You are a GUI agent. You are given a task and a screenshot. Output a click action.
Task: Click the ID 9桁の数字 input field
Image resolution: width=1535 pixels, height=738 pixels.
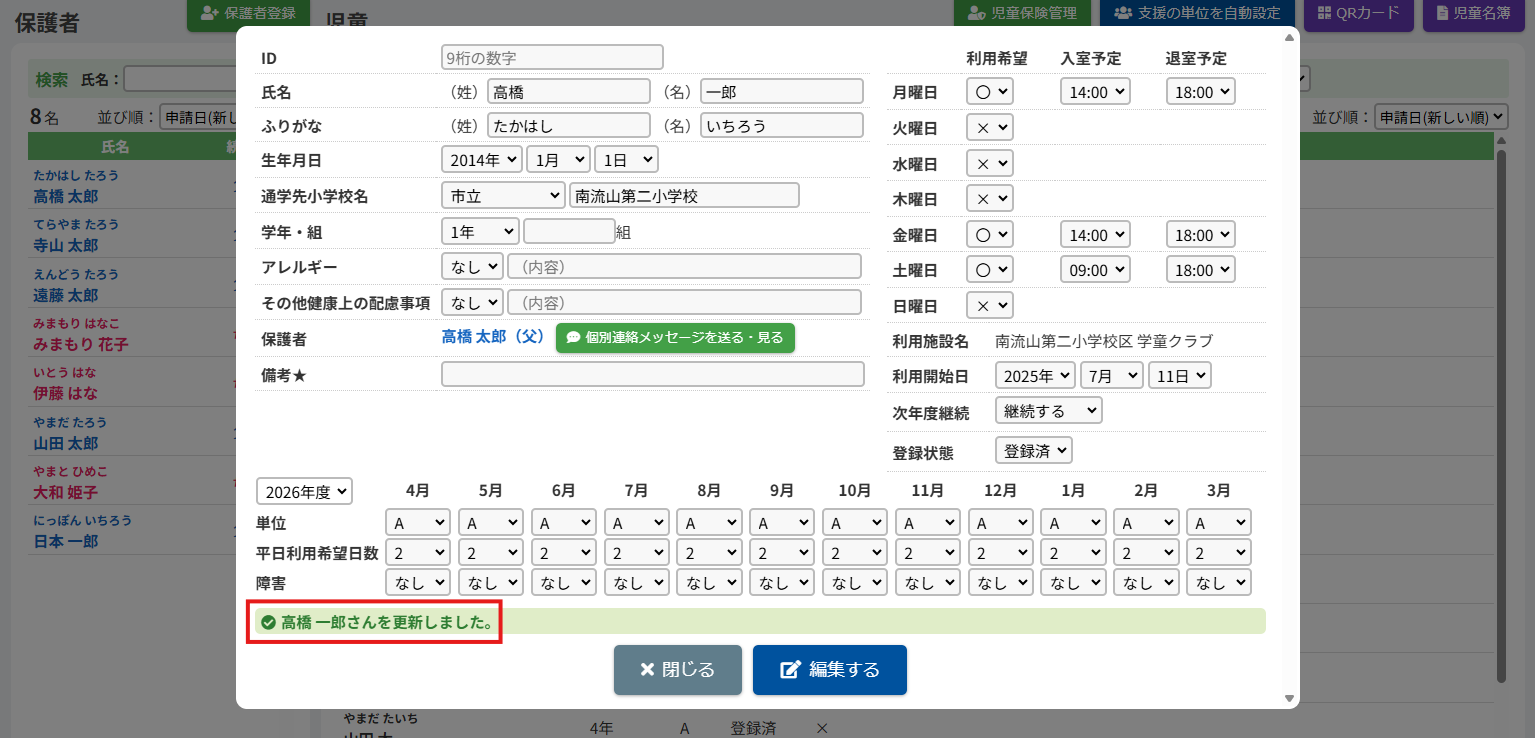pos(552,58)
